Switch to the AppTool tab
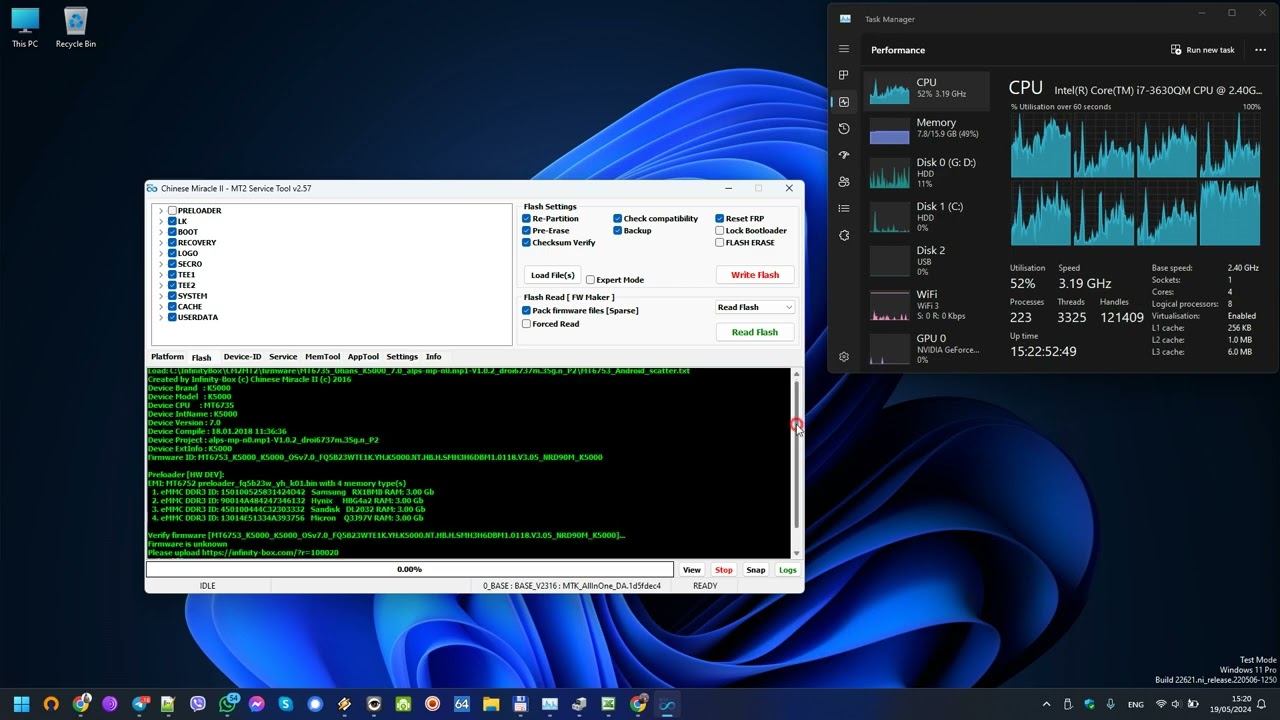The height and width of the screenshot is (720, 1280). pyautogui.click(x=363, y=356)
